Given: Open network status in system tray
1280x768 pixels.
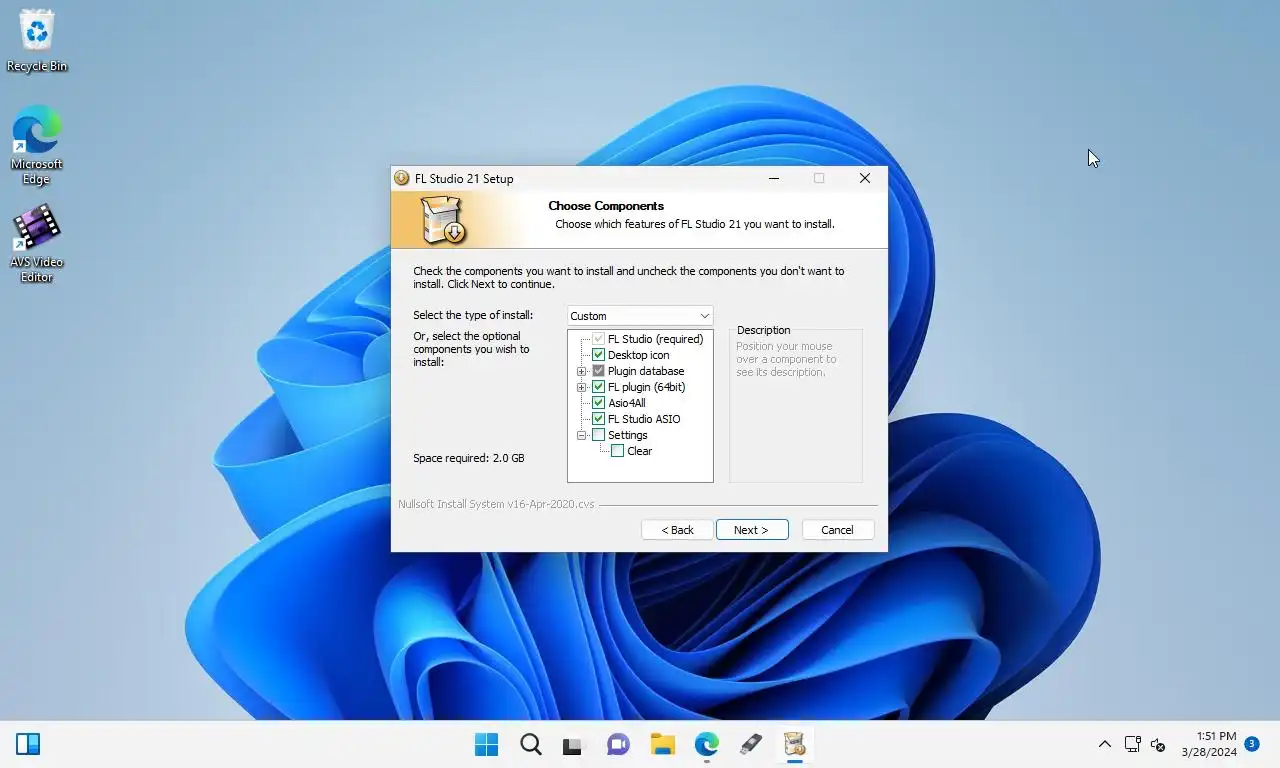Looking at the screenshot, I should coord(1132,744).
